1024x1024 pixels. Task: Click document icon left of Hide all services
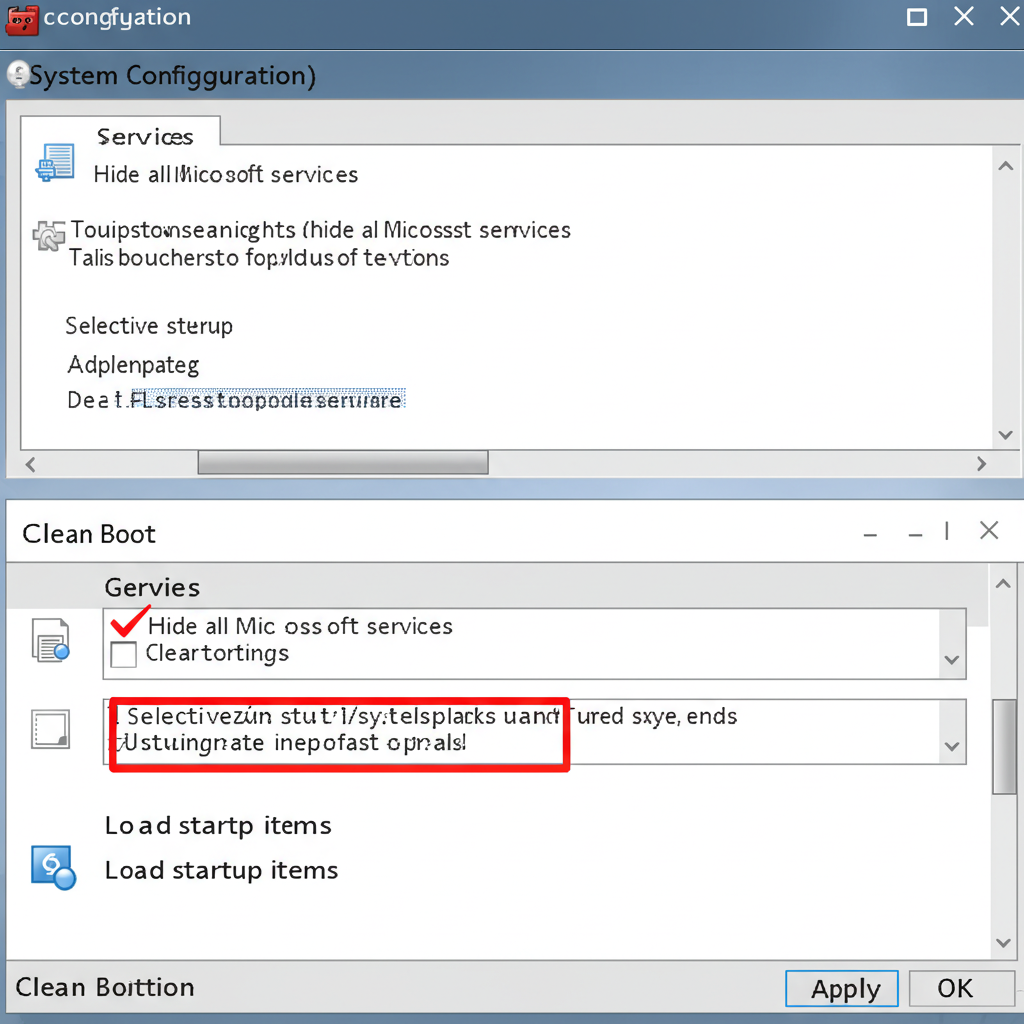point(51,640)
